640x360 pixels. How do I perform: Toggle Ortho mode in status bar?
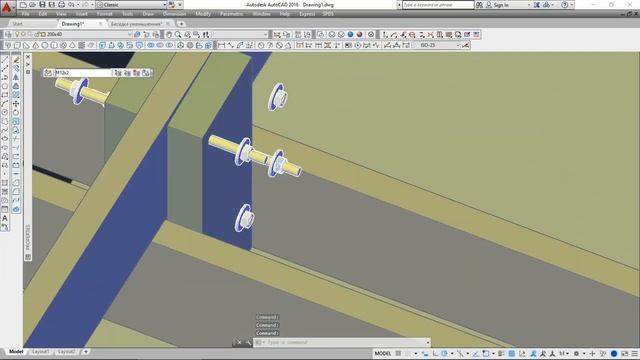coord(435,353)
